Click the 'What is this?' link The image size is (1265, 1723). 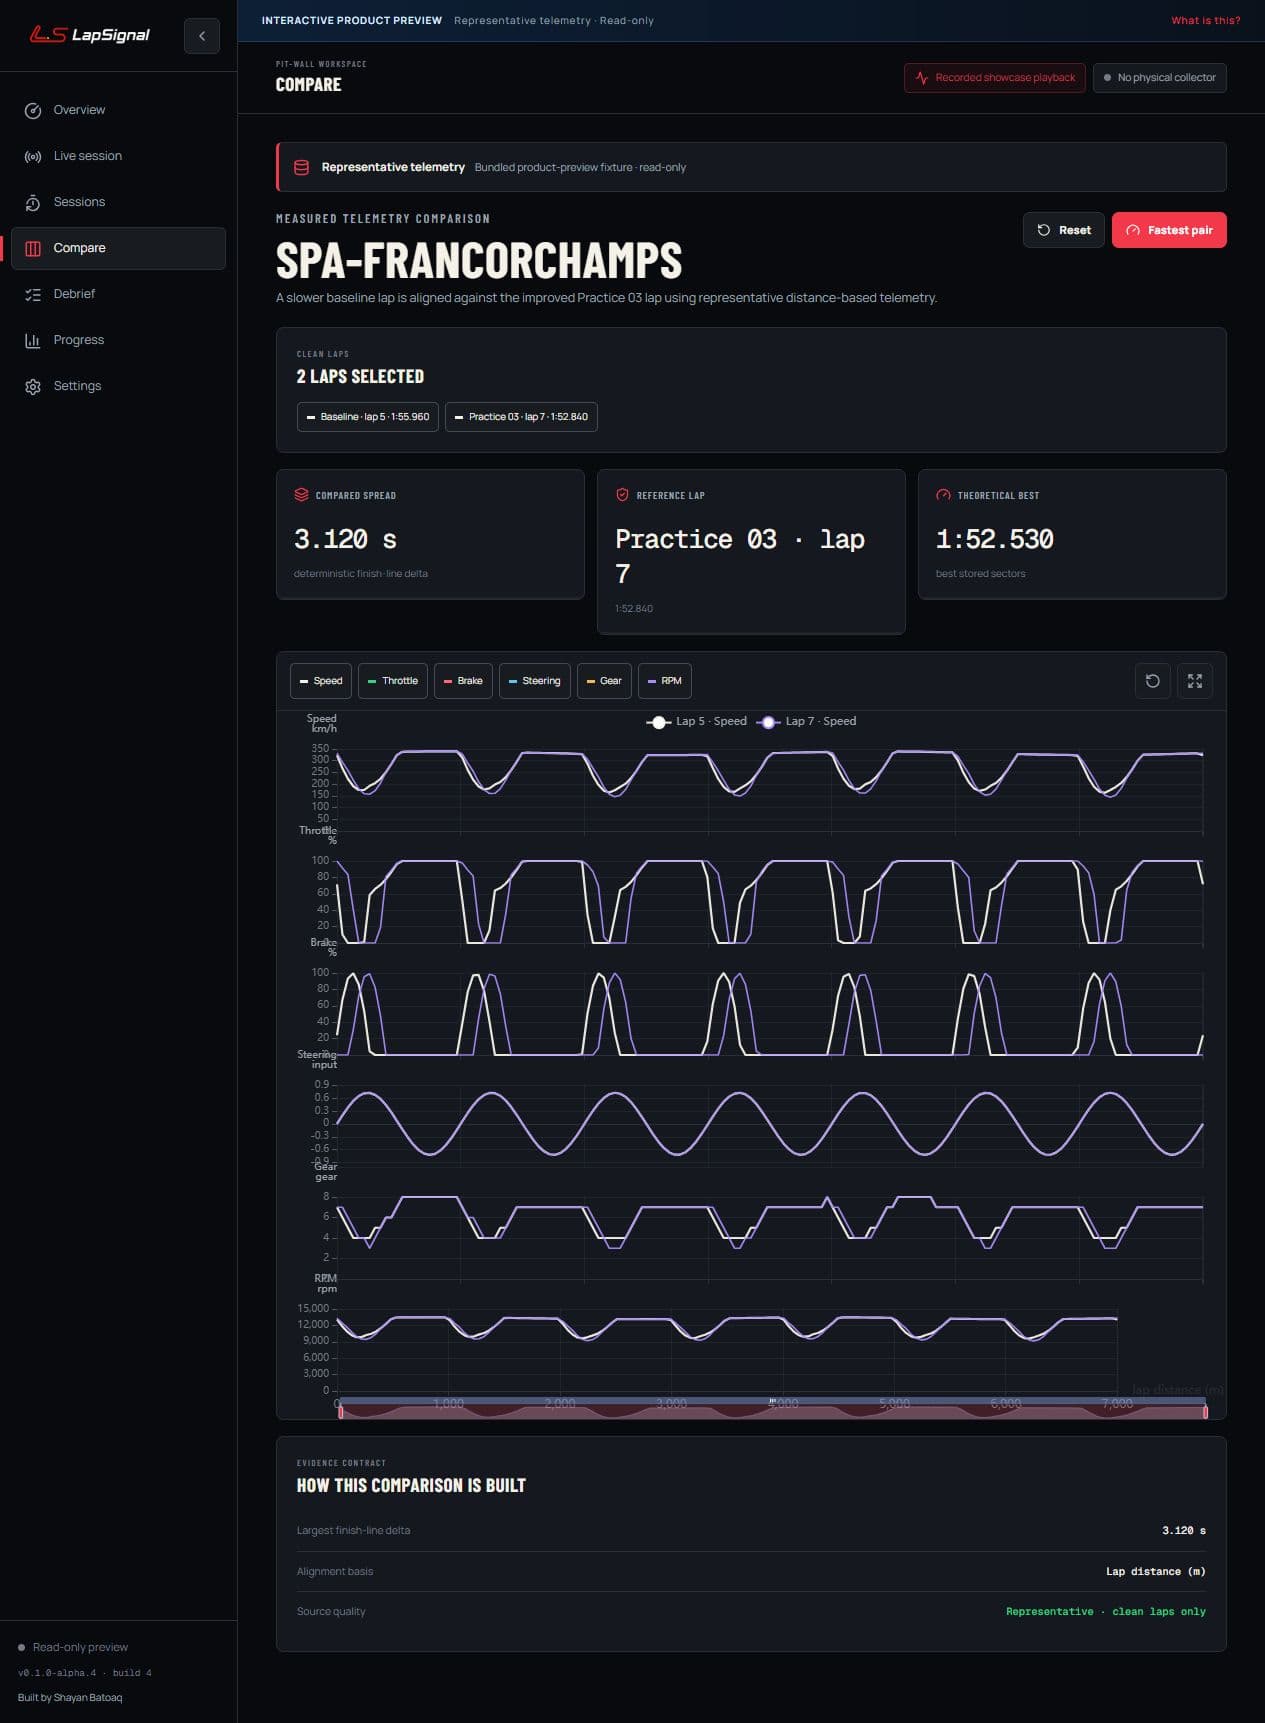(1205, 20)
